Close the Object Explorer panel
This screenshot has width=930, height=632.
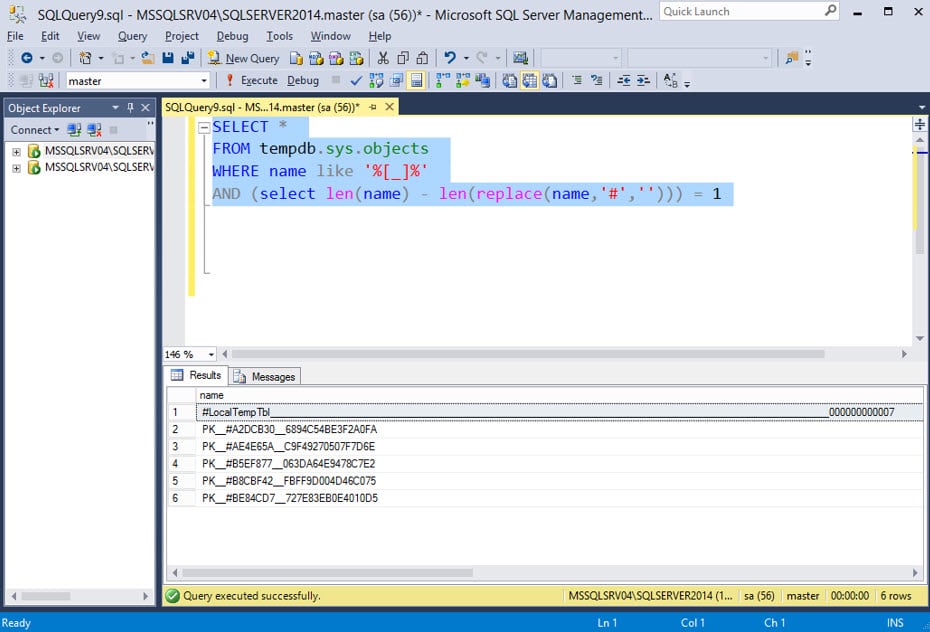click(145, 107)
